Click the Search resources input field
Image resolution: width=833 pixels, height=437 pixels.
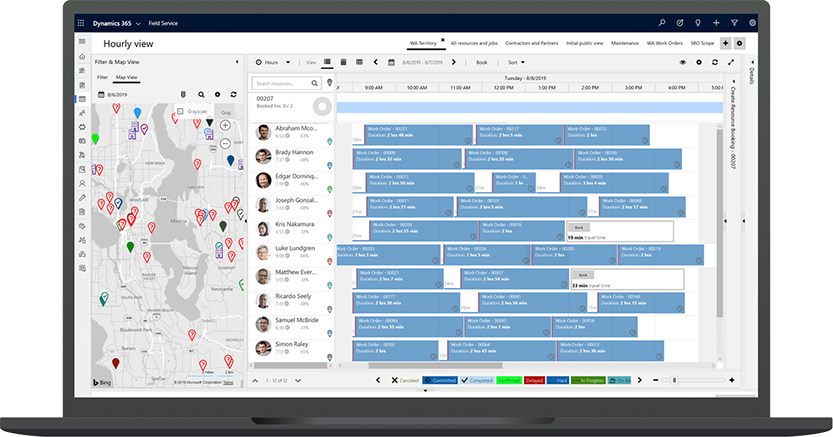tap(287, 83)
